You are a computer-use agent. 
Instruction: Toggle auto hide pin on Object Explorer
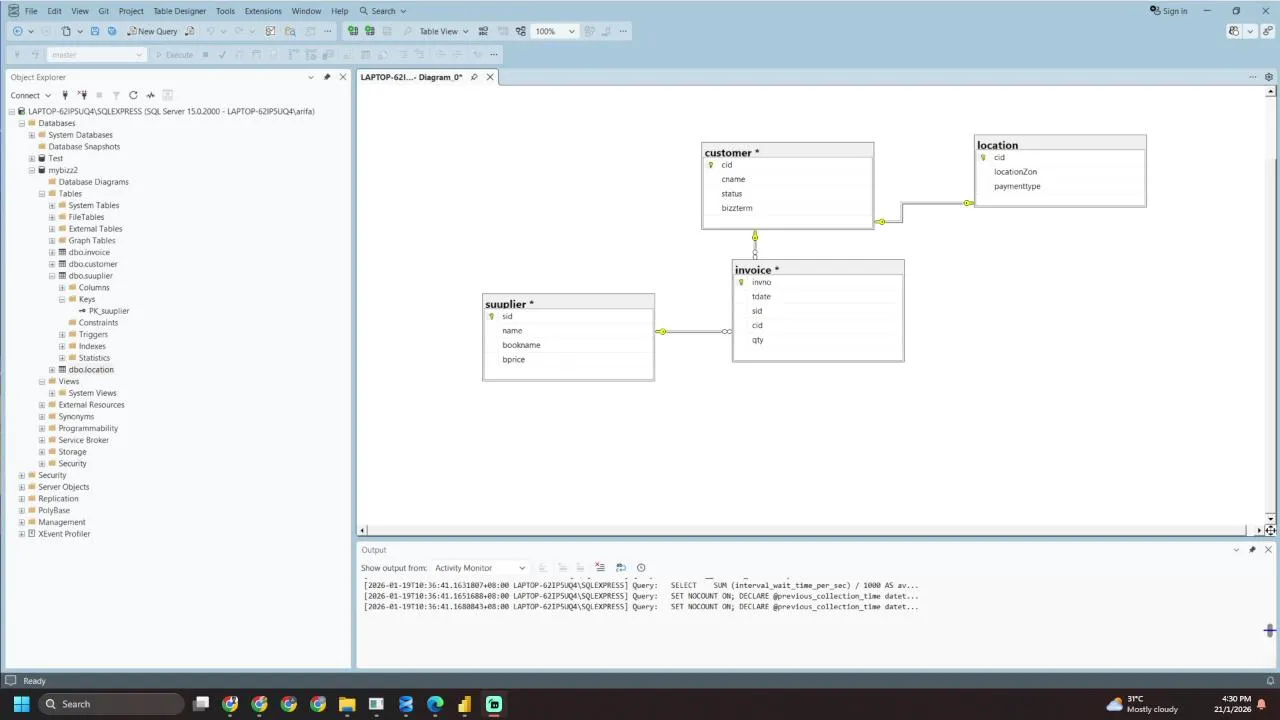327,77
